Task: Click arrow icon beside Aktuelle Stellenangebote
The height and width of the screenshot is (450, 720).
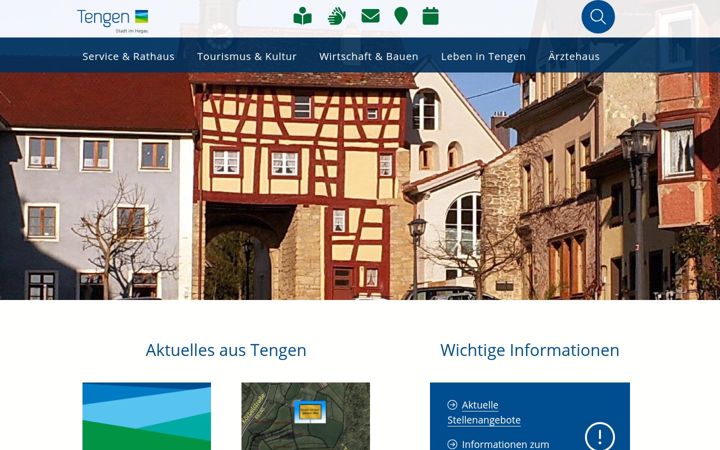Action: pos(452,405)
